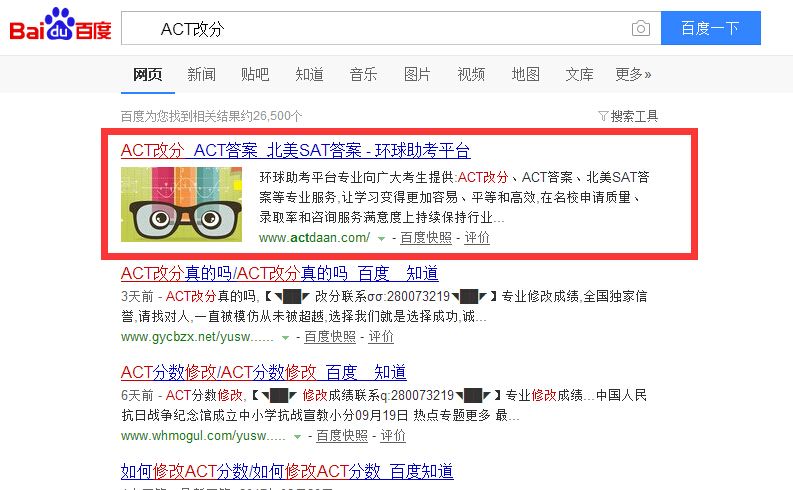The image size is (793, 490).
Task: Expand dropdown arrow next to actdaan.com
Action: pos(381,238)
